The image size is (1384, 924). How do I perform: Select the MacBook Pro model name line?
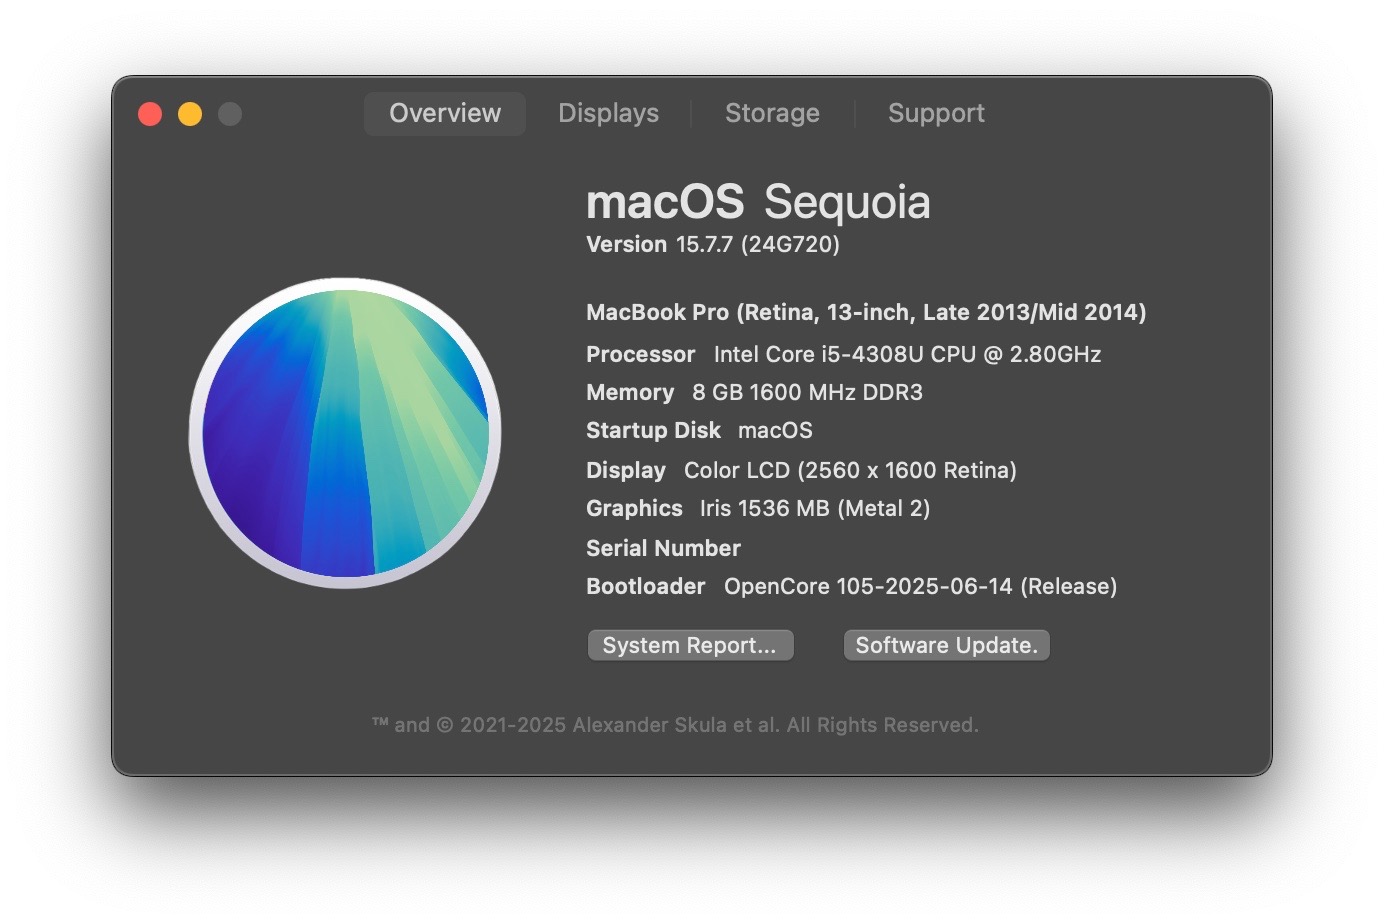tap(866, 313)
